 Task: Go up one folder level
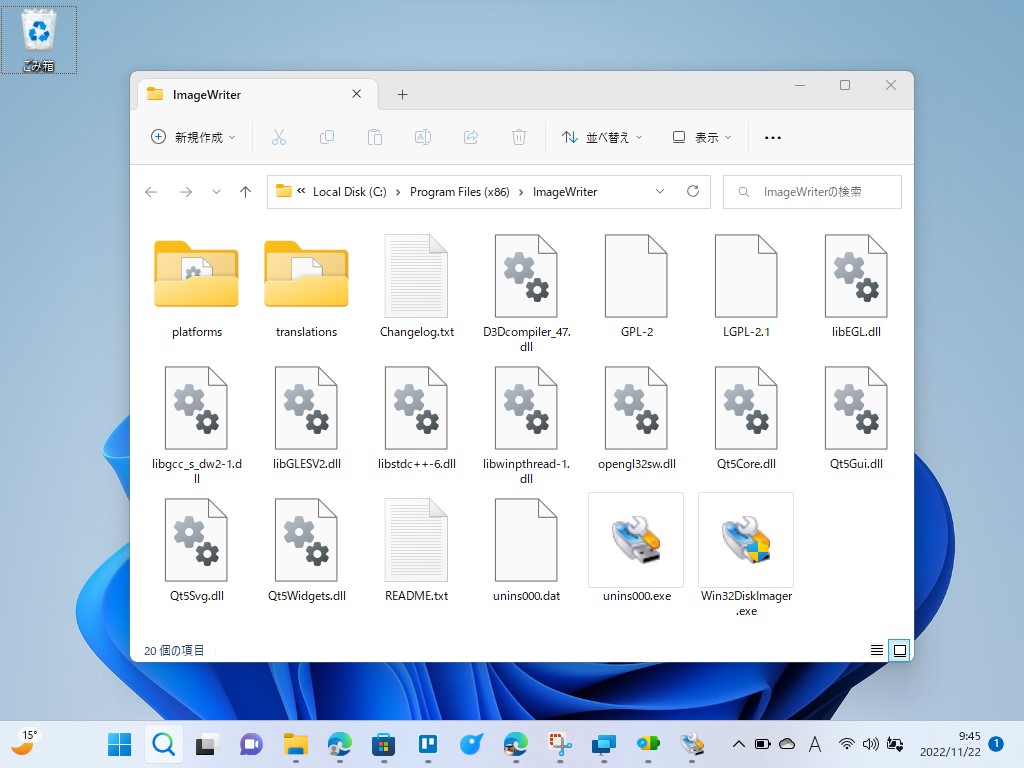245,191
